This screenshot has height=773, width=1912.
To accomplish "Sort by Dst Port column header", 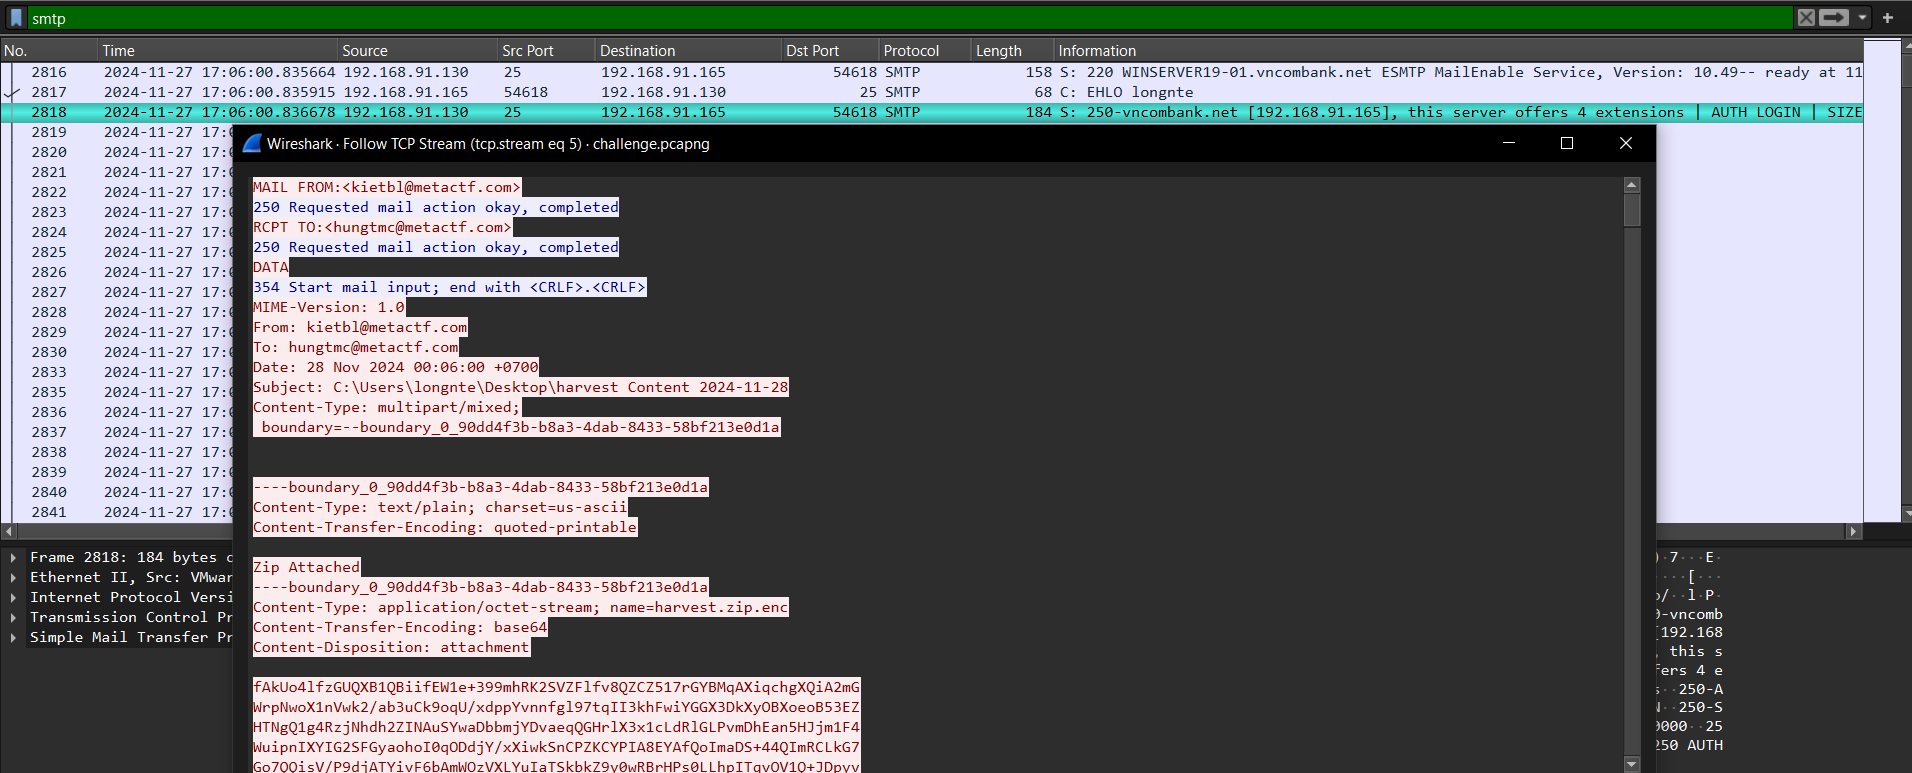I will point(830,50).
